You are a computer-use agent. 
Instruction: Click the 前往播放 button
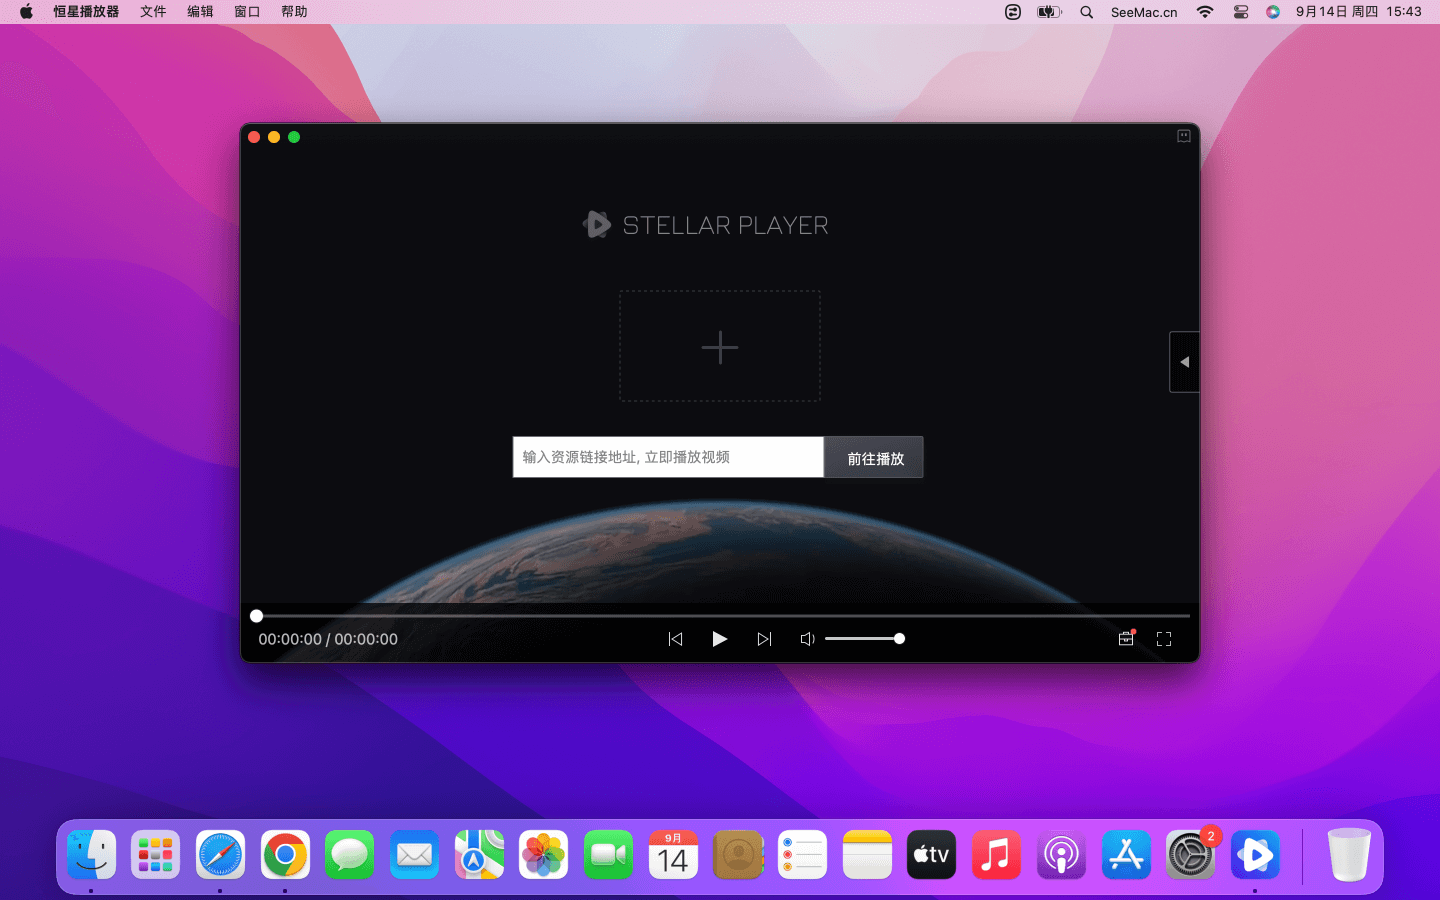click(x=874, y=457)
